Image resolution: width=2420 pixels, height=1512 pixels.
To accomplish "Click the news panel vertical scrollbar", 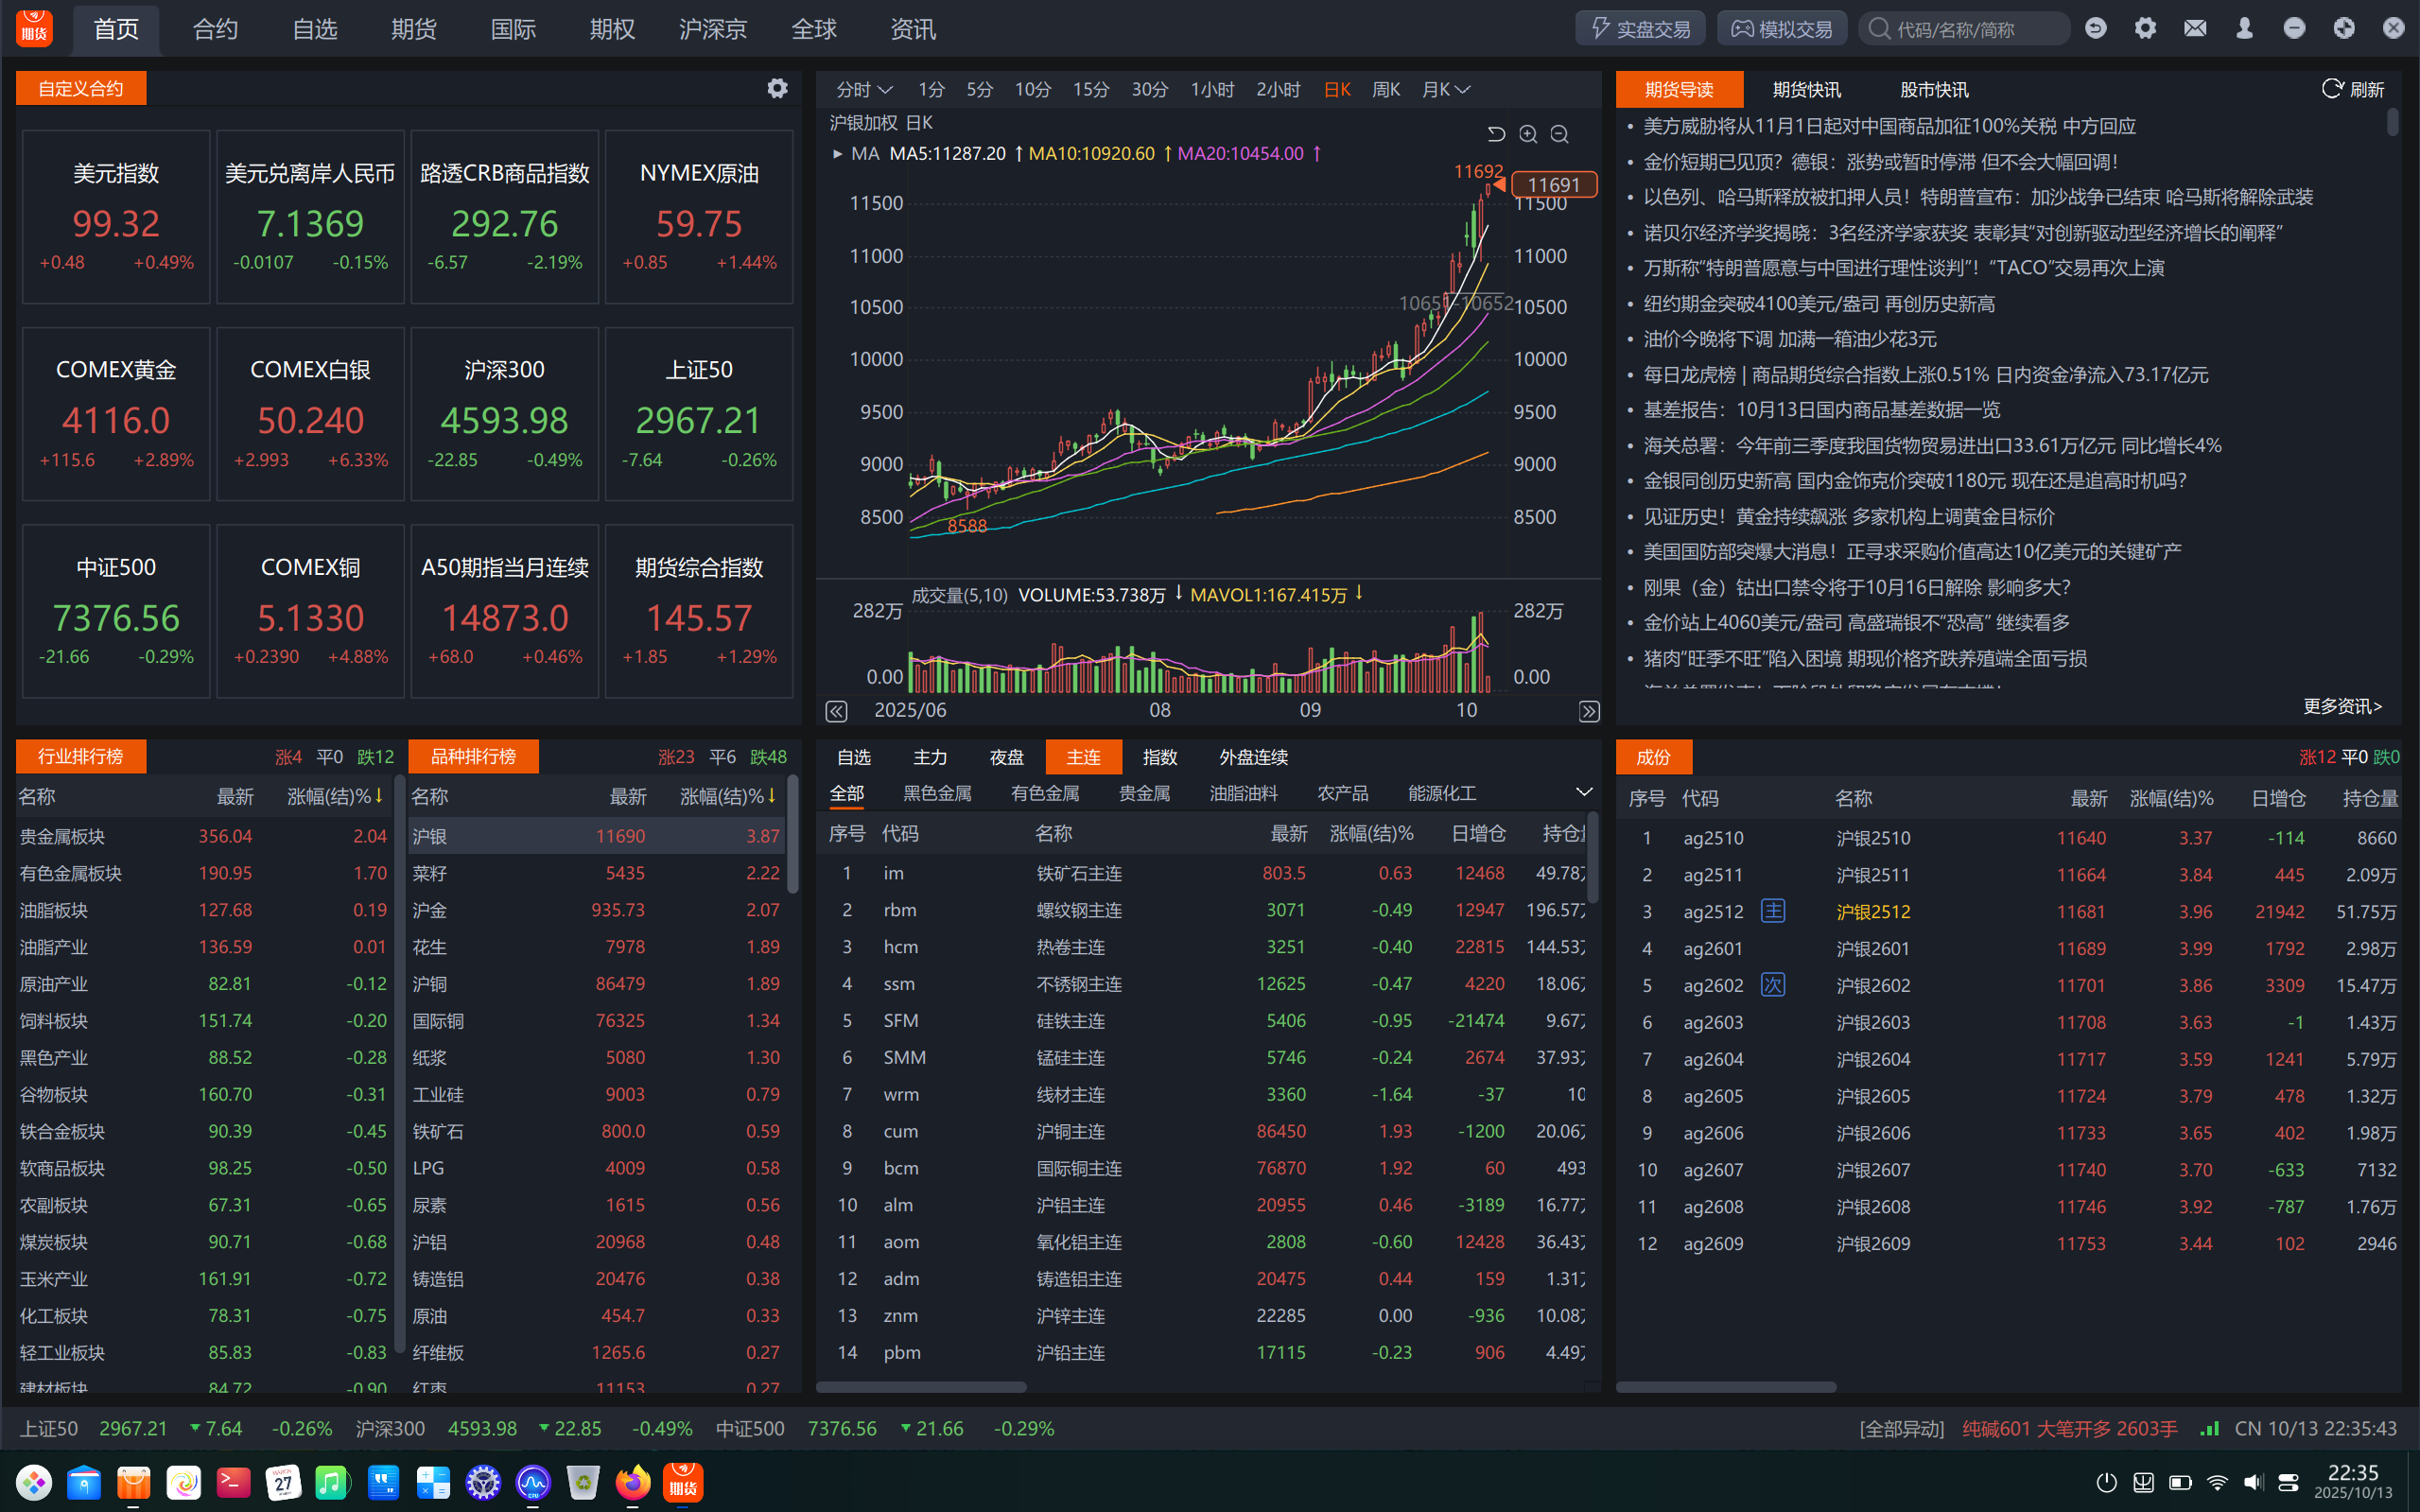I will pos(2392,122).
